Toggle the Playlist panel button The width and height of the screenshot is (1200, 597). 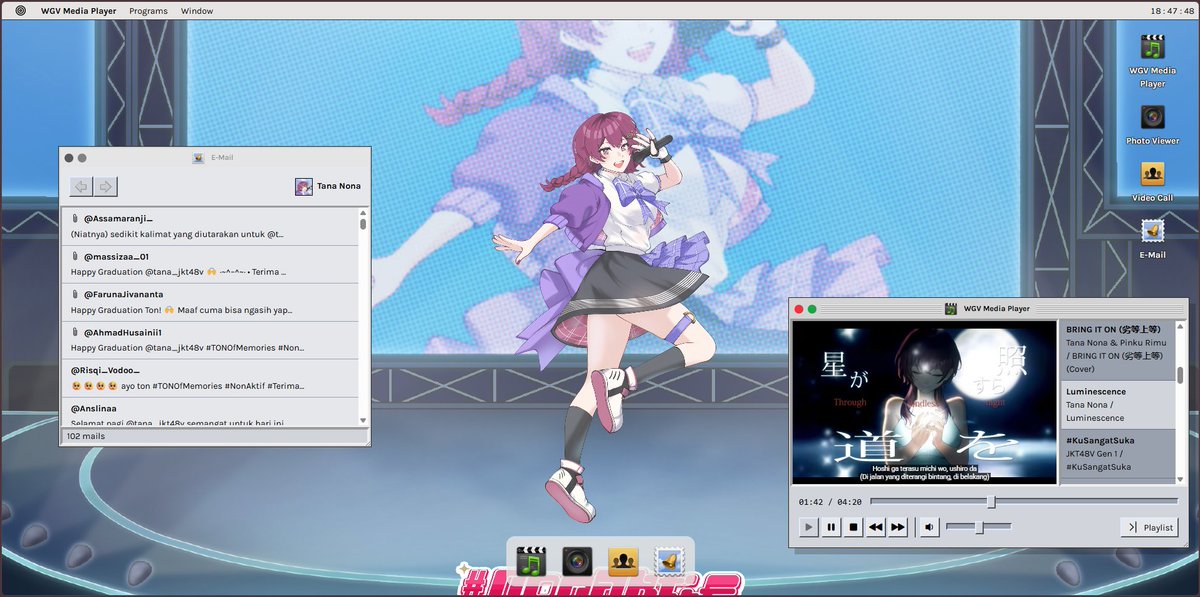coord(1149,527)
